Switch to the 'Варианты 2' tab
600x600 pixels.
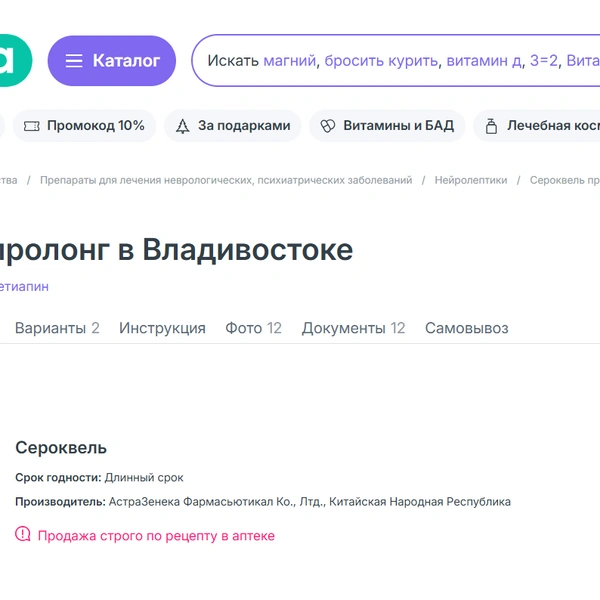(x=57, y=328)
